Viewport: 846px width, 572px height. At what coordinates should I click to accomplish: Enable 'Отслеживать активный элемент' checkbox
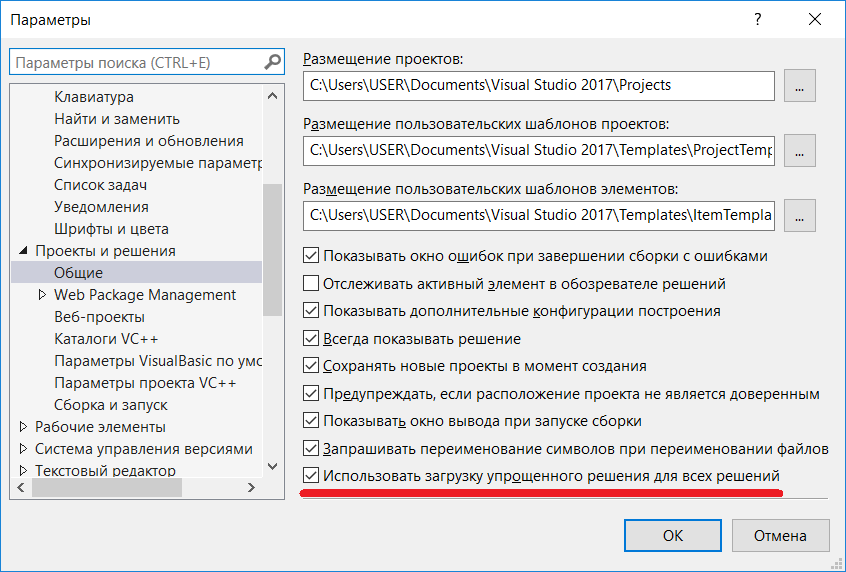point(311,284)
